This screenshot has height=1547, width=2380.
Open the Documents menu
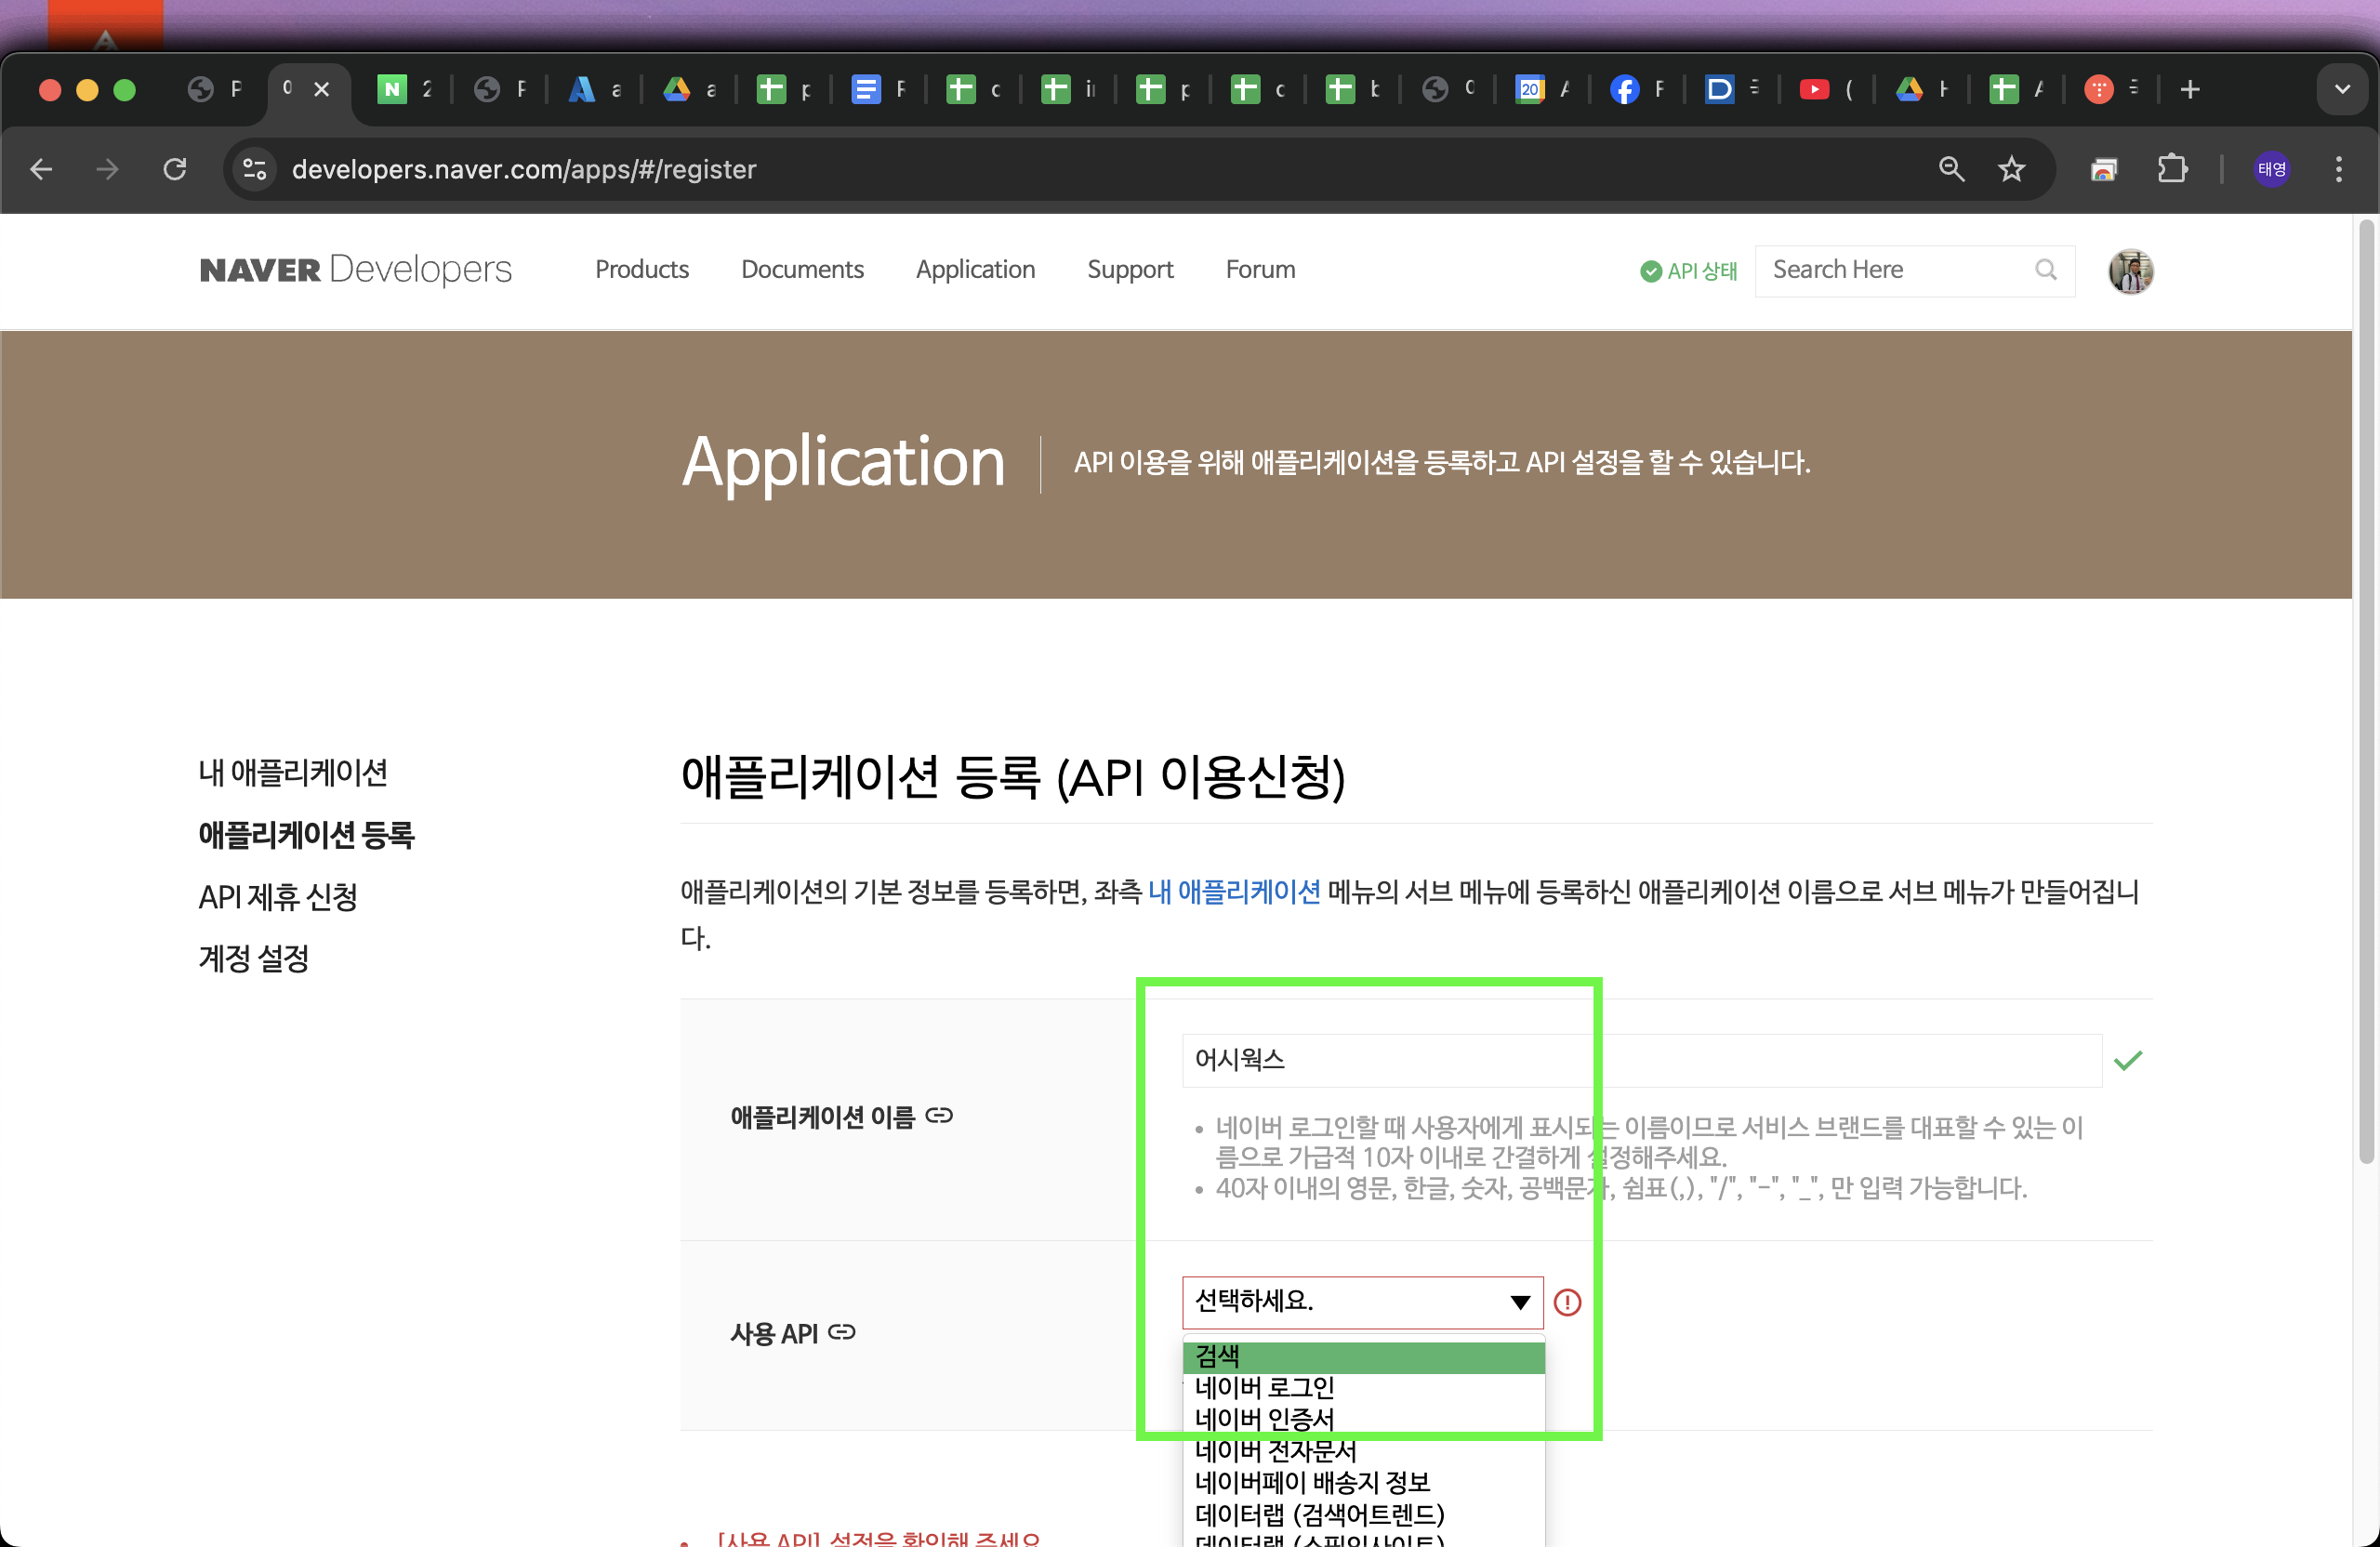coord(802,270)
